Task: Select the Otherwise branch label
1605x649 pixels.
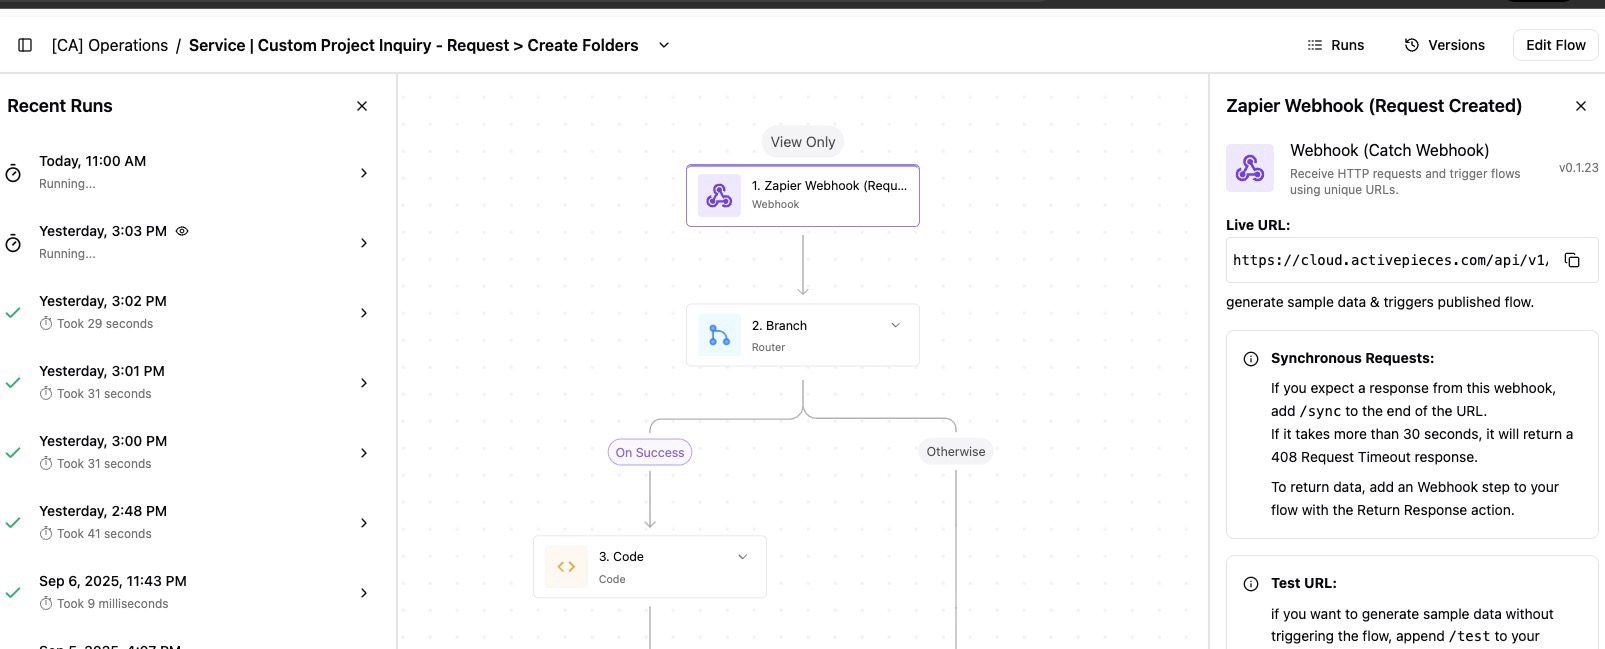Action: 955,452
